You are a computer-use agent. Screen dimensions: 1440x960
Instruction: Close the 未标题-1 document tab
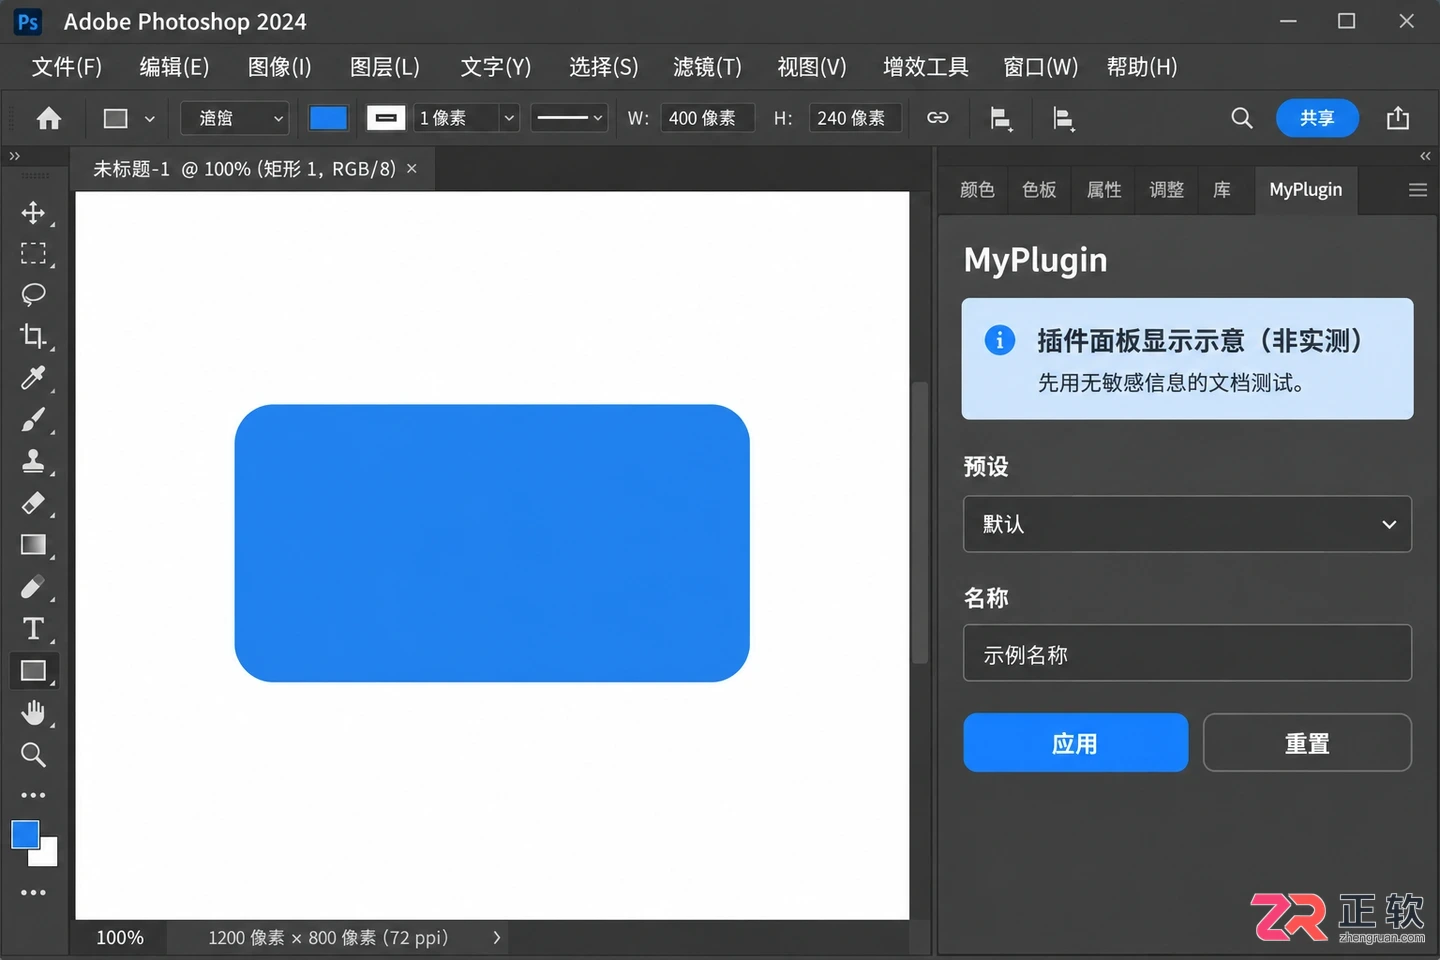pyautogui.click(x=411, y=169)
